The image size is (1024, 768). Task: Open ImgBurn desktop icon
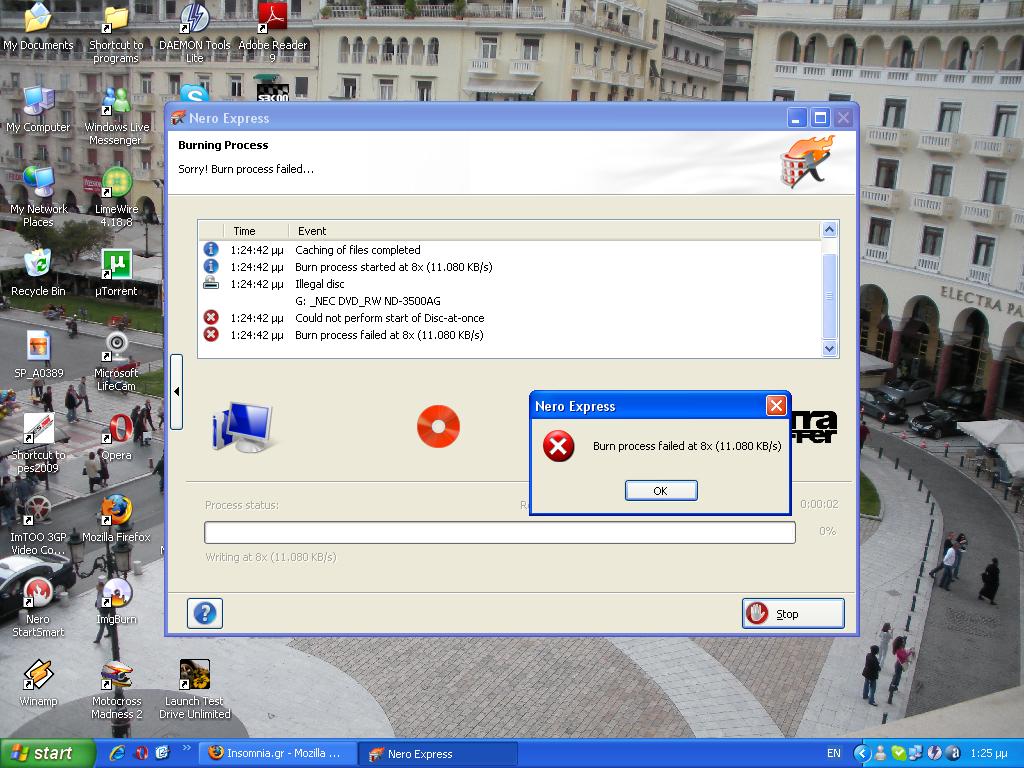coord(116,601)
